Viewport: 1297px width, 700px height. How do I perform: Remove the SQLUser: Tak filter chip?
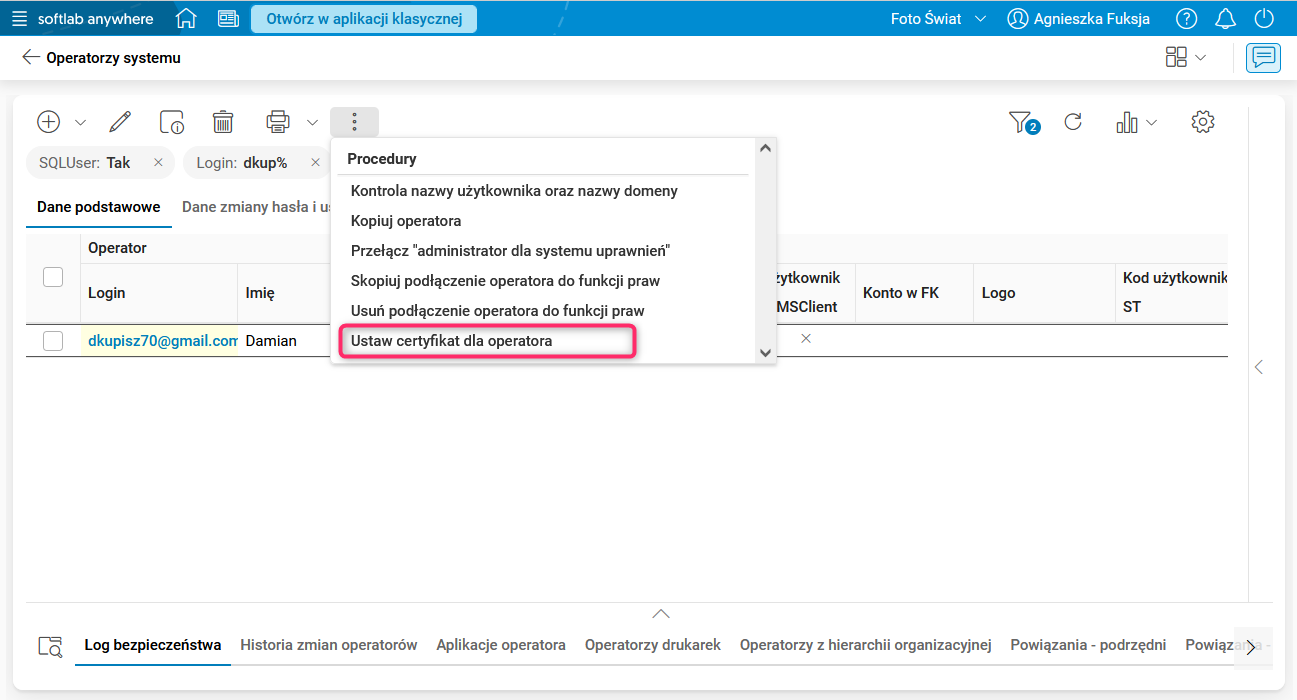158,162
